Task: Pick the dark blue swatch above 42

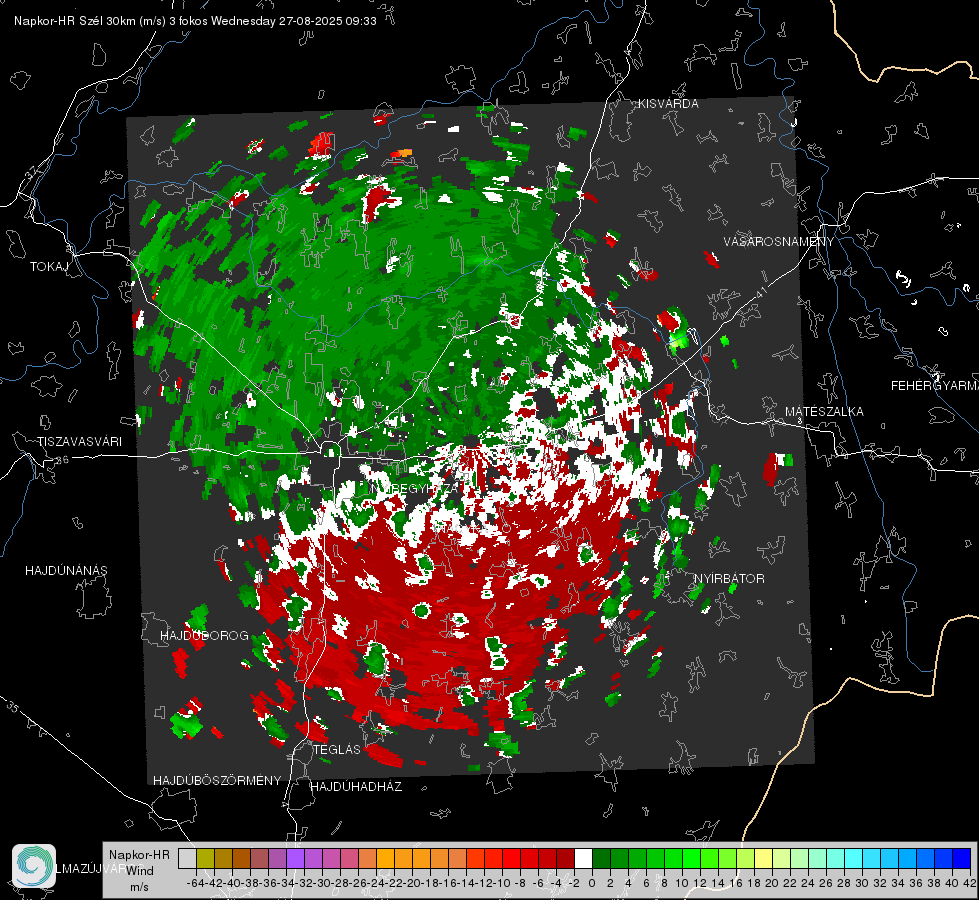Action: click(x=962, y=858)
